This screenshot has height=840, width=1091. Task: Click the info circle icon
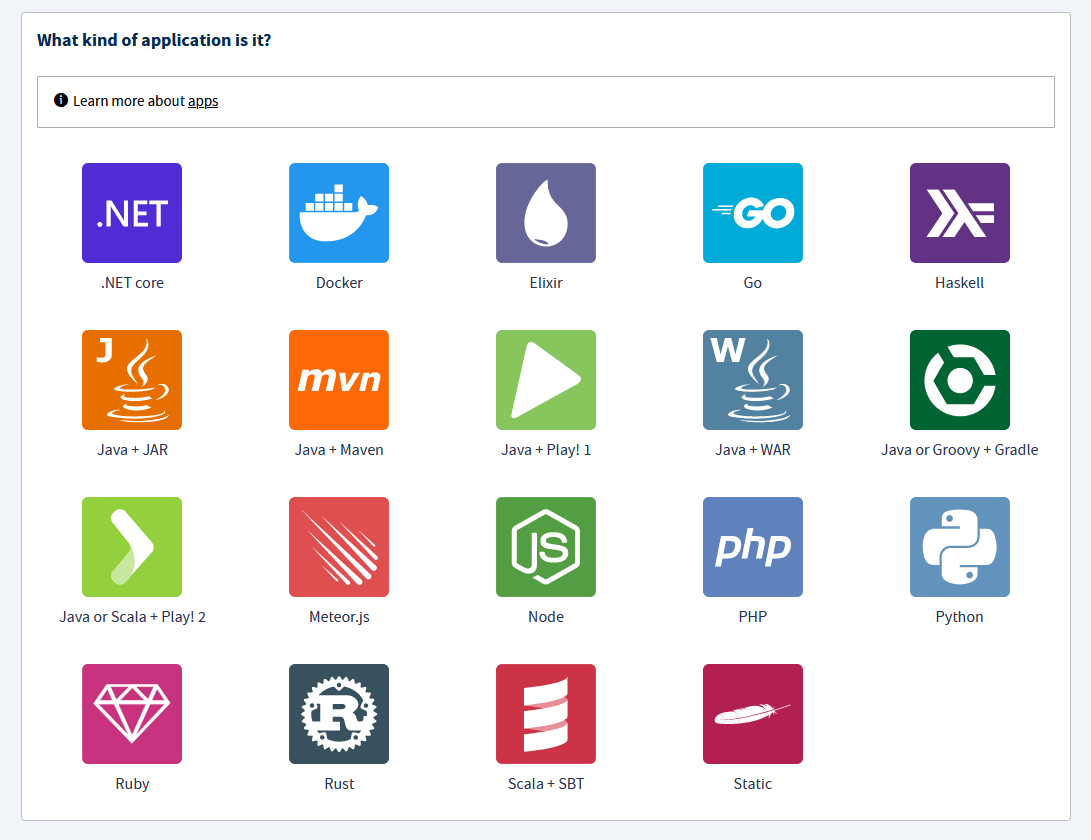61,100
